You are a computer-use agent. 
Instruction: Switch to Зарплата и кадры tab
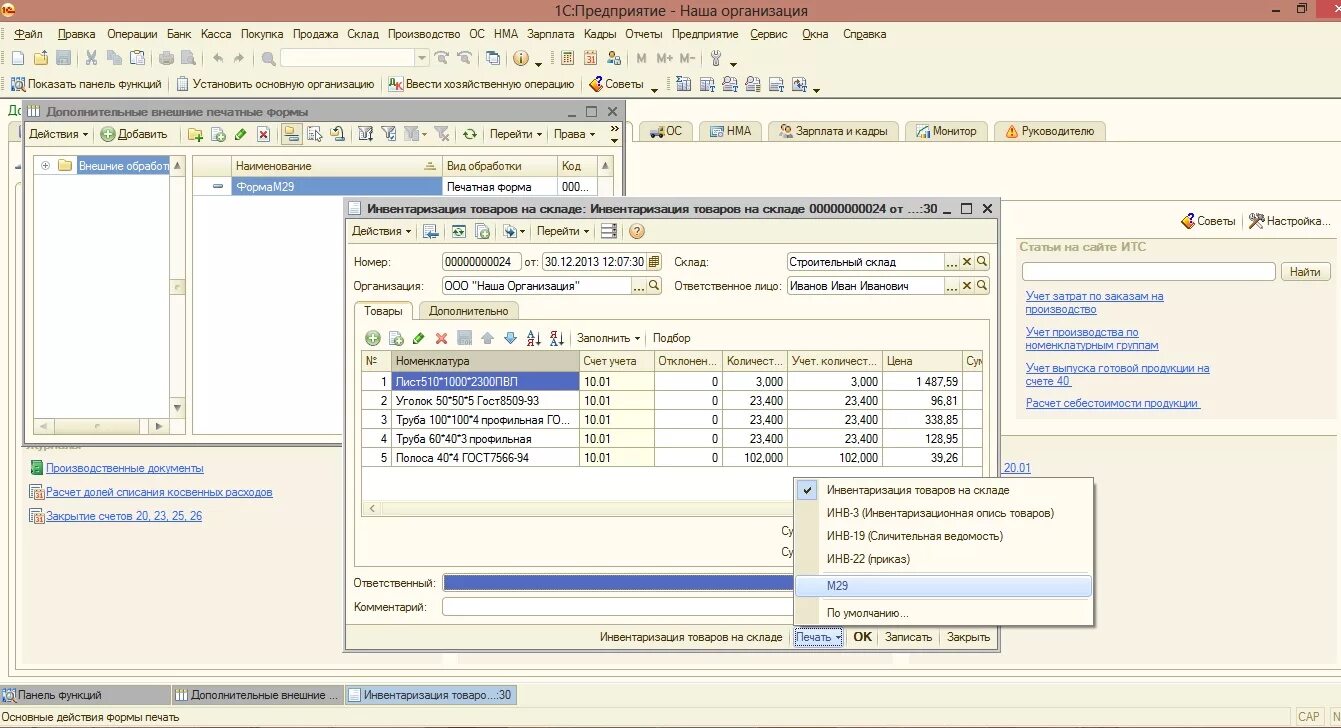pyautogui.click(x=832, y=131)
